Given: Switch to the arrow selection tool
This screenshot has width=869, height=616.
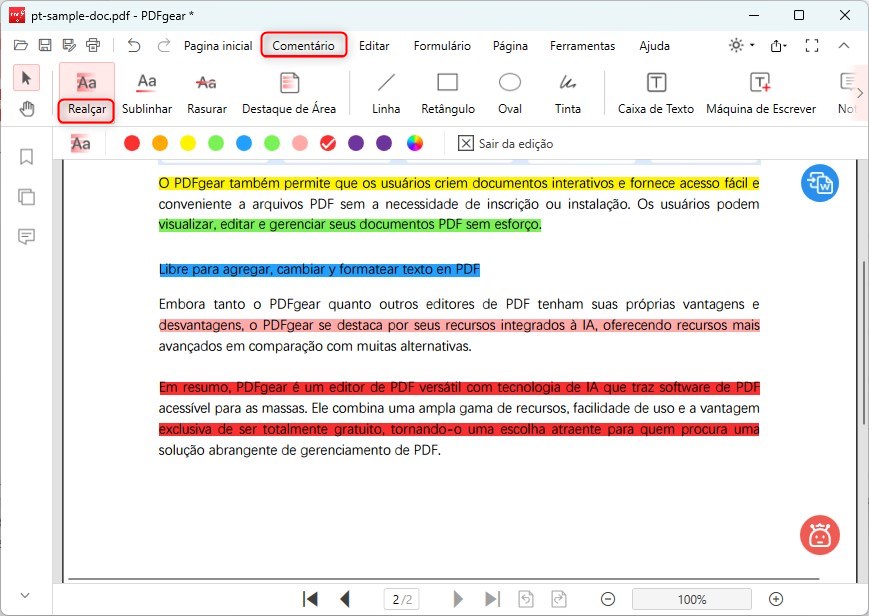Looking at the screenshot, I should click(28, 78).
